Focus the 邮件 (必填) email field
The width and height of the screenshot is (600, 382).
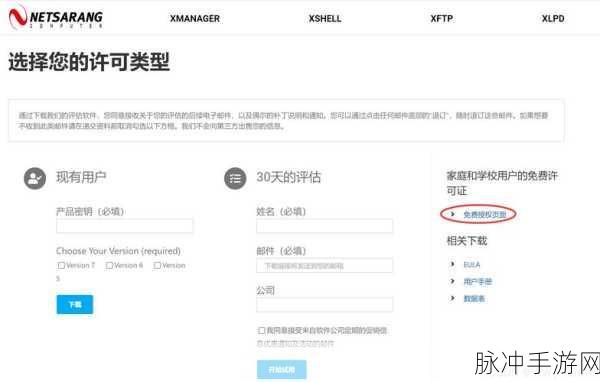pyautogui.click(x=324, y=265)
